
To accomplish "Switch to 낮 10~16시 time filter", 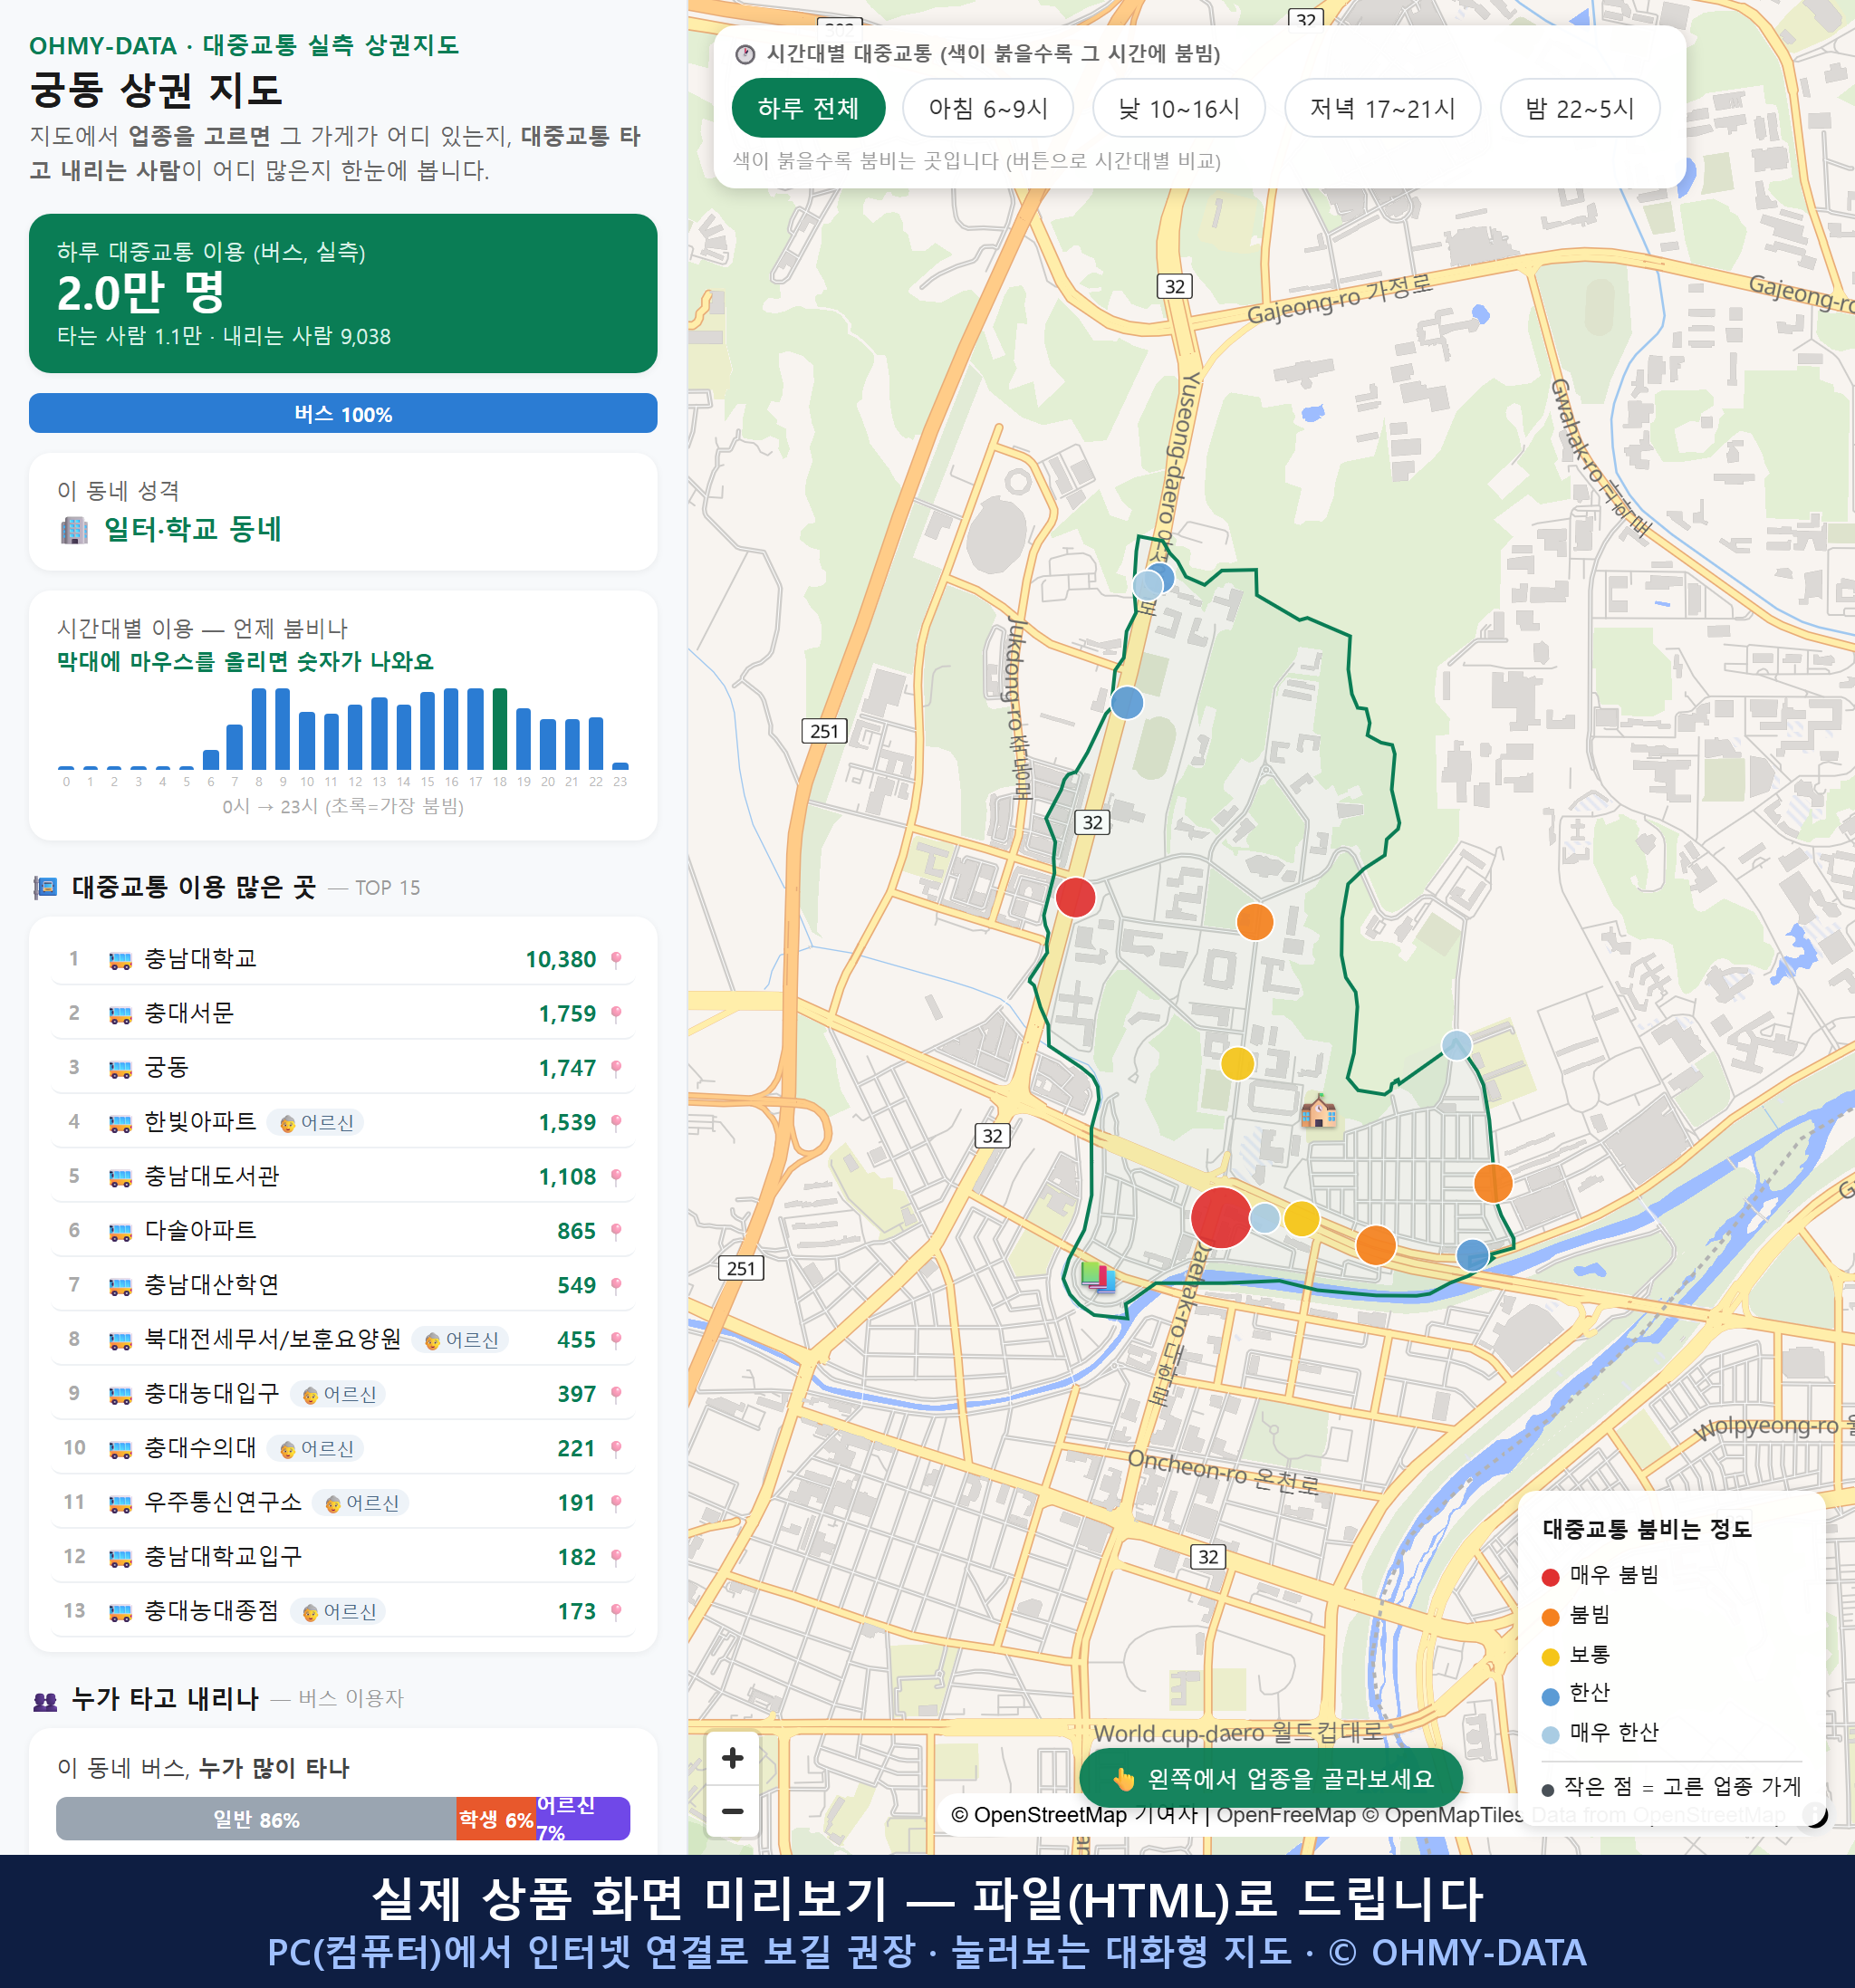I will tap(1178, 108).
